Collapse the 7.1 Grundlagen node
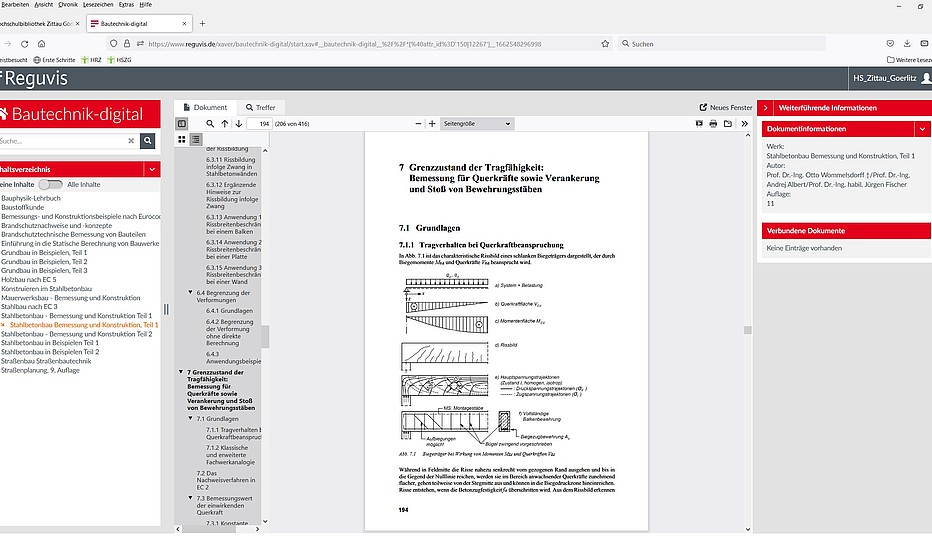 pyautogui.click(x=190, y=418)
